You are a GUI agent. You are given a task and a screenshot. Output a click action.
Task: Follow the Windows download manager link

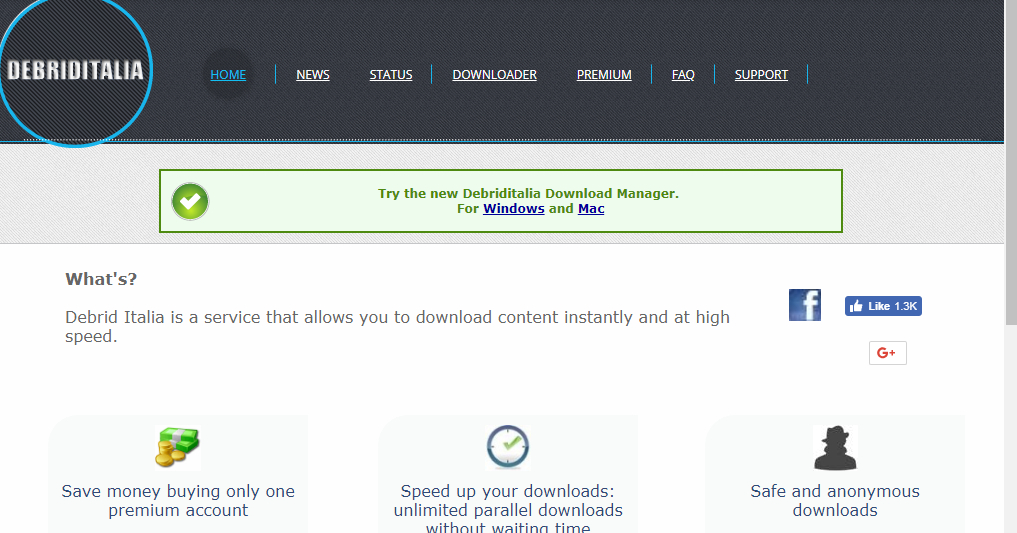(514, 209)
